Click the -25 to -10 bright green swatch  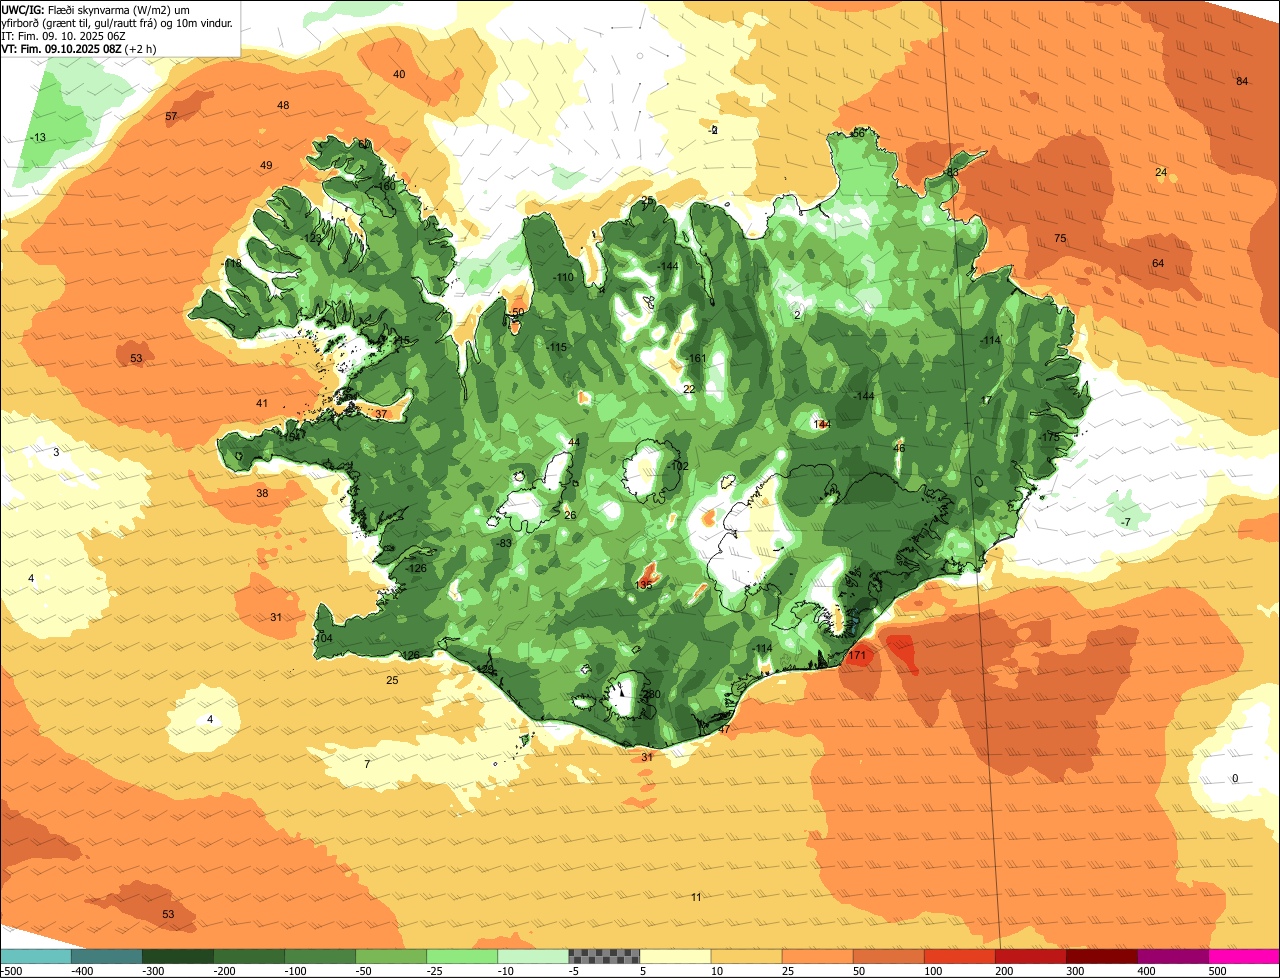pyautogui.click(x=462, y=956)
